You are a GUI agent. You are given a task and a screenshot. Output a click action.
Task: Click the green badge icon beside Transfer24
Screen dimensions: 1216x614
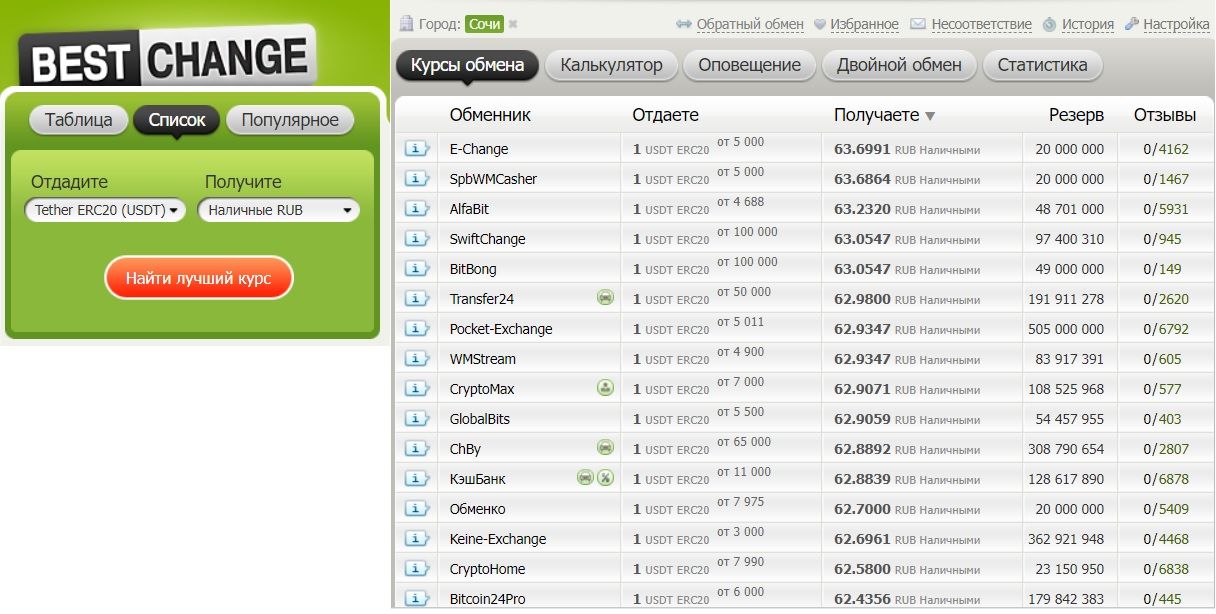point(605,297)
